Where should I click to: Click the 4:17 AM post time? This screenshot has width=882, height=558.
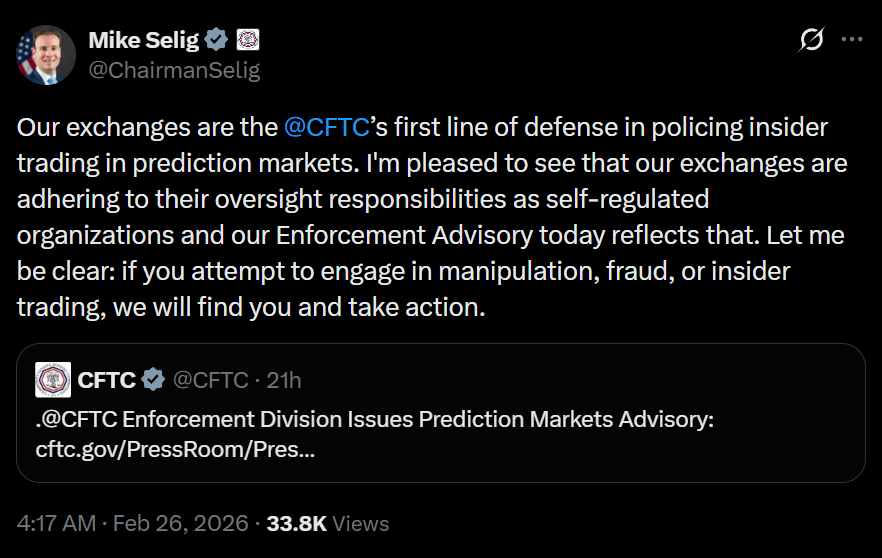point(57,523)
